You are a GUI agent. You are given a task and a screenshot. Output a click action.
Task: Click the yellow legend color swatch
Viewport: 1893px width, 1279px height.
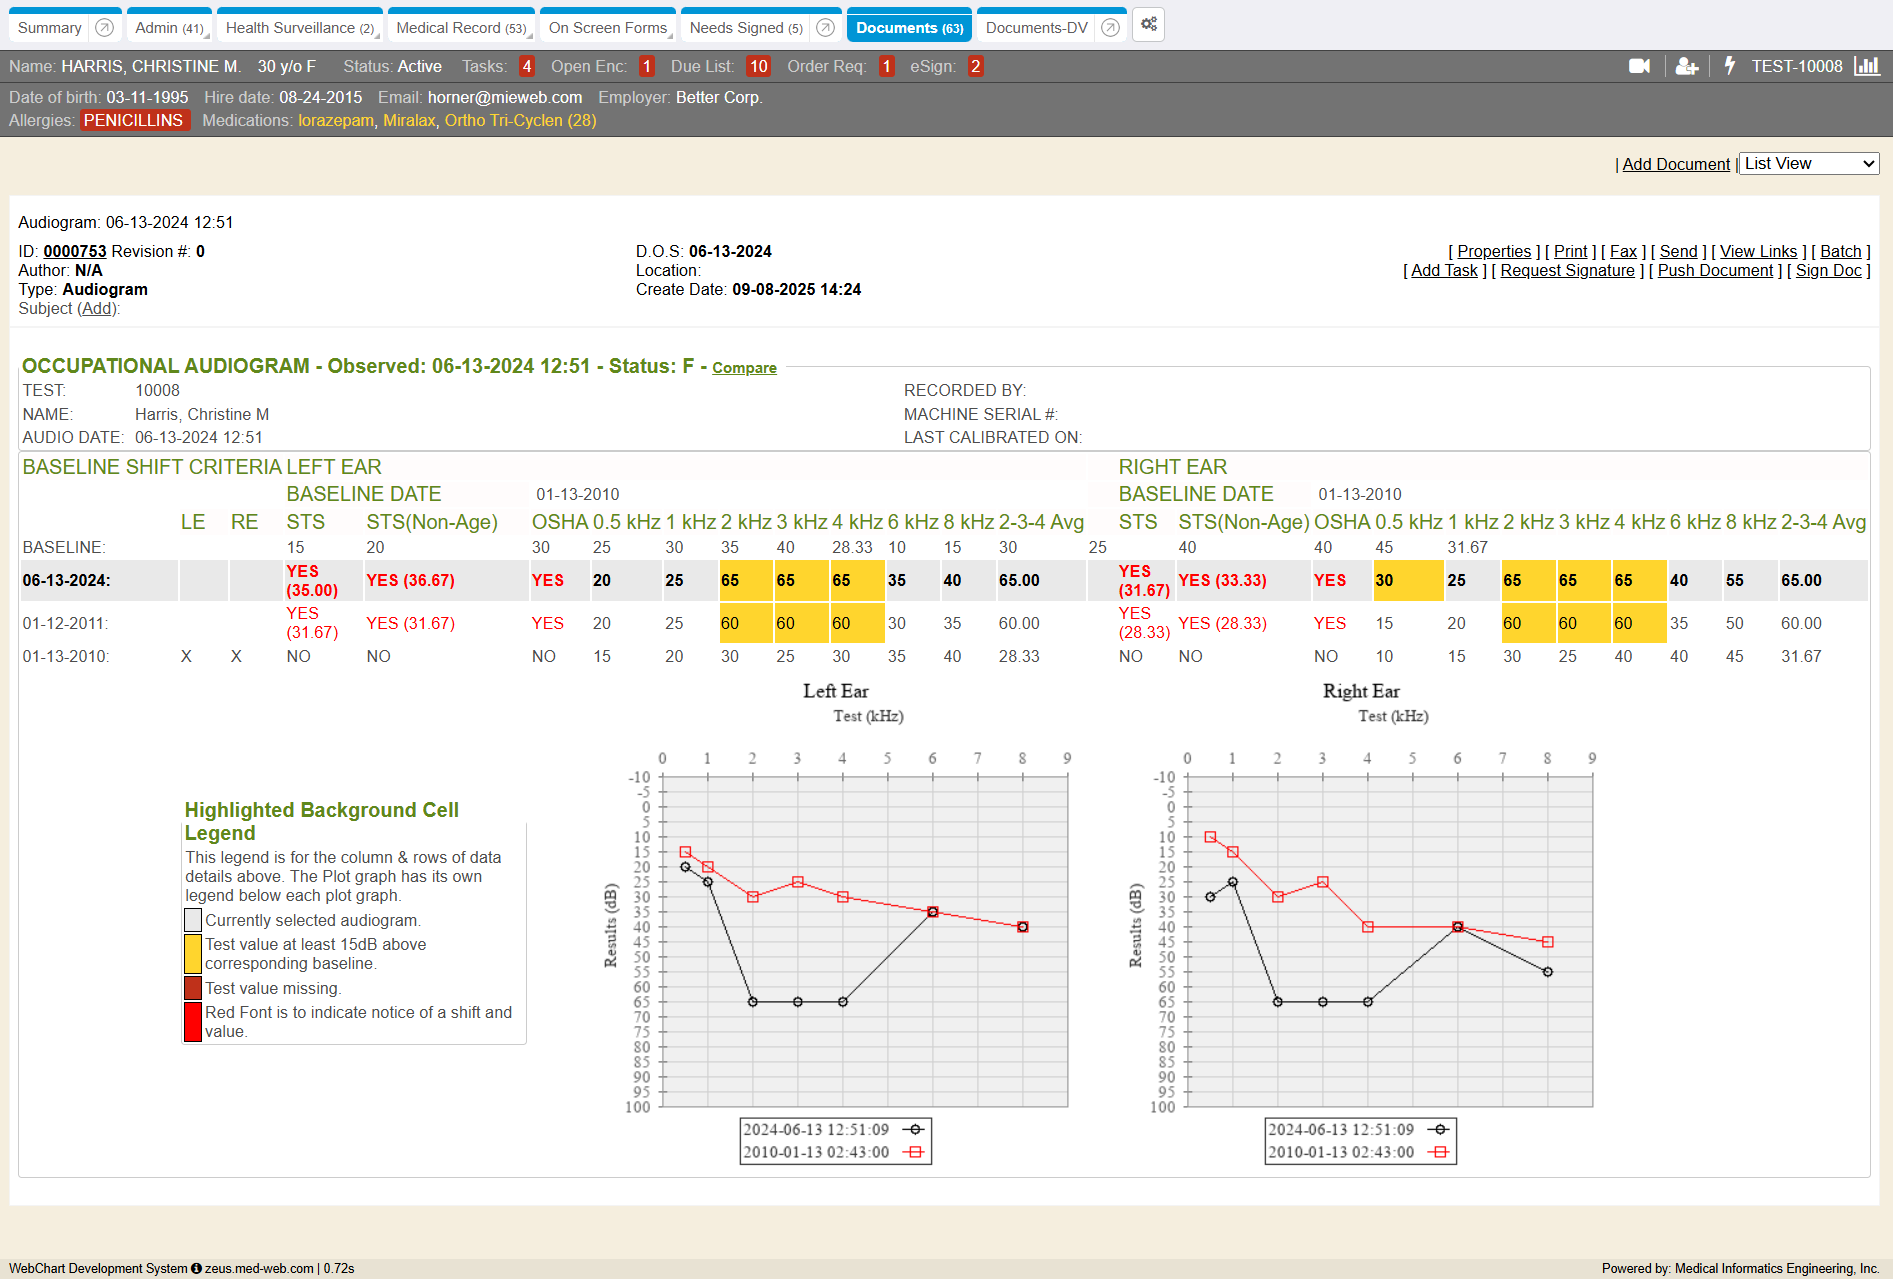coord(193,954)
